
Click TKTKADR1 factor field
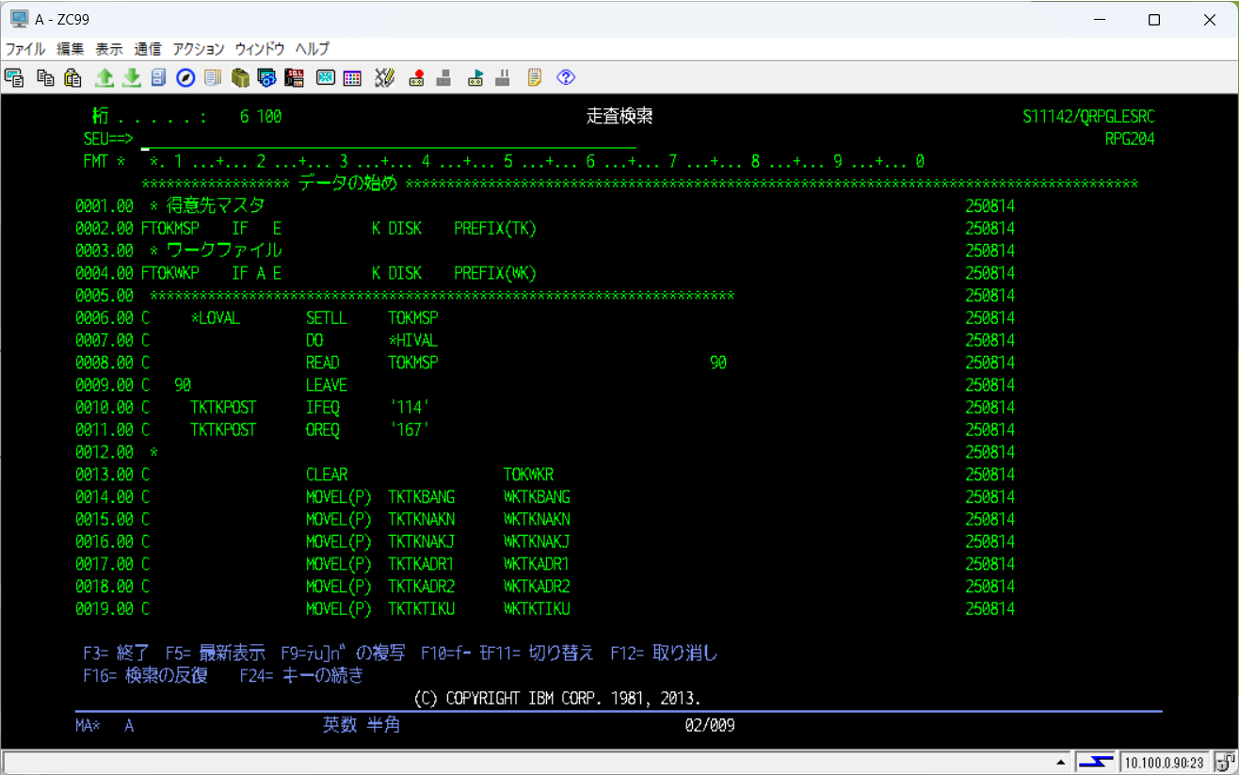[x=422, y=564]
